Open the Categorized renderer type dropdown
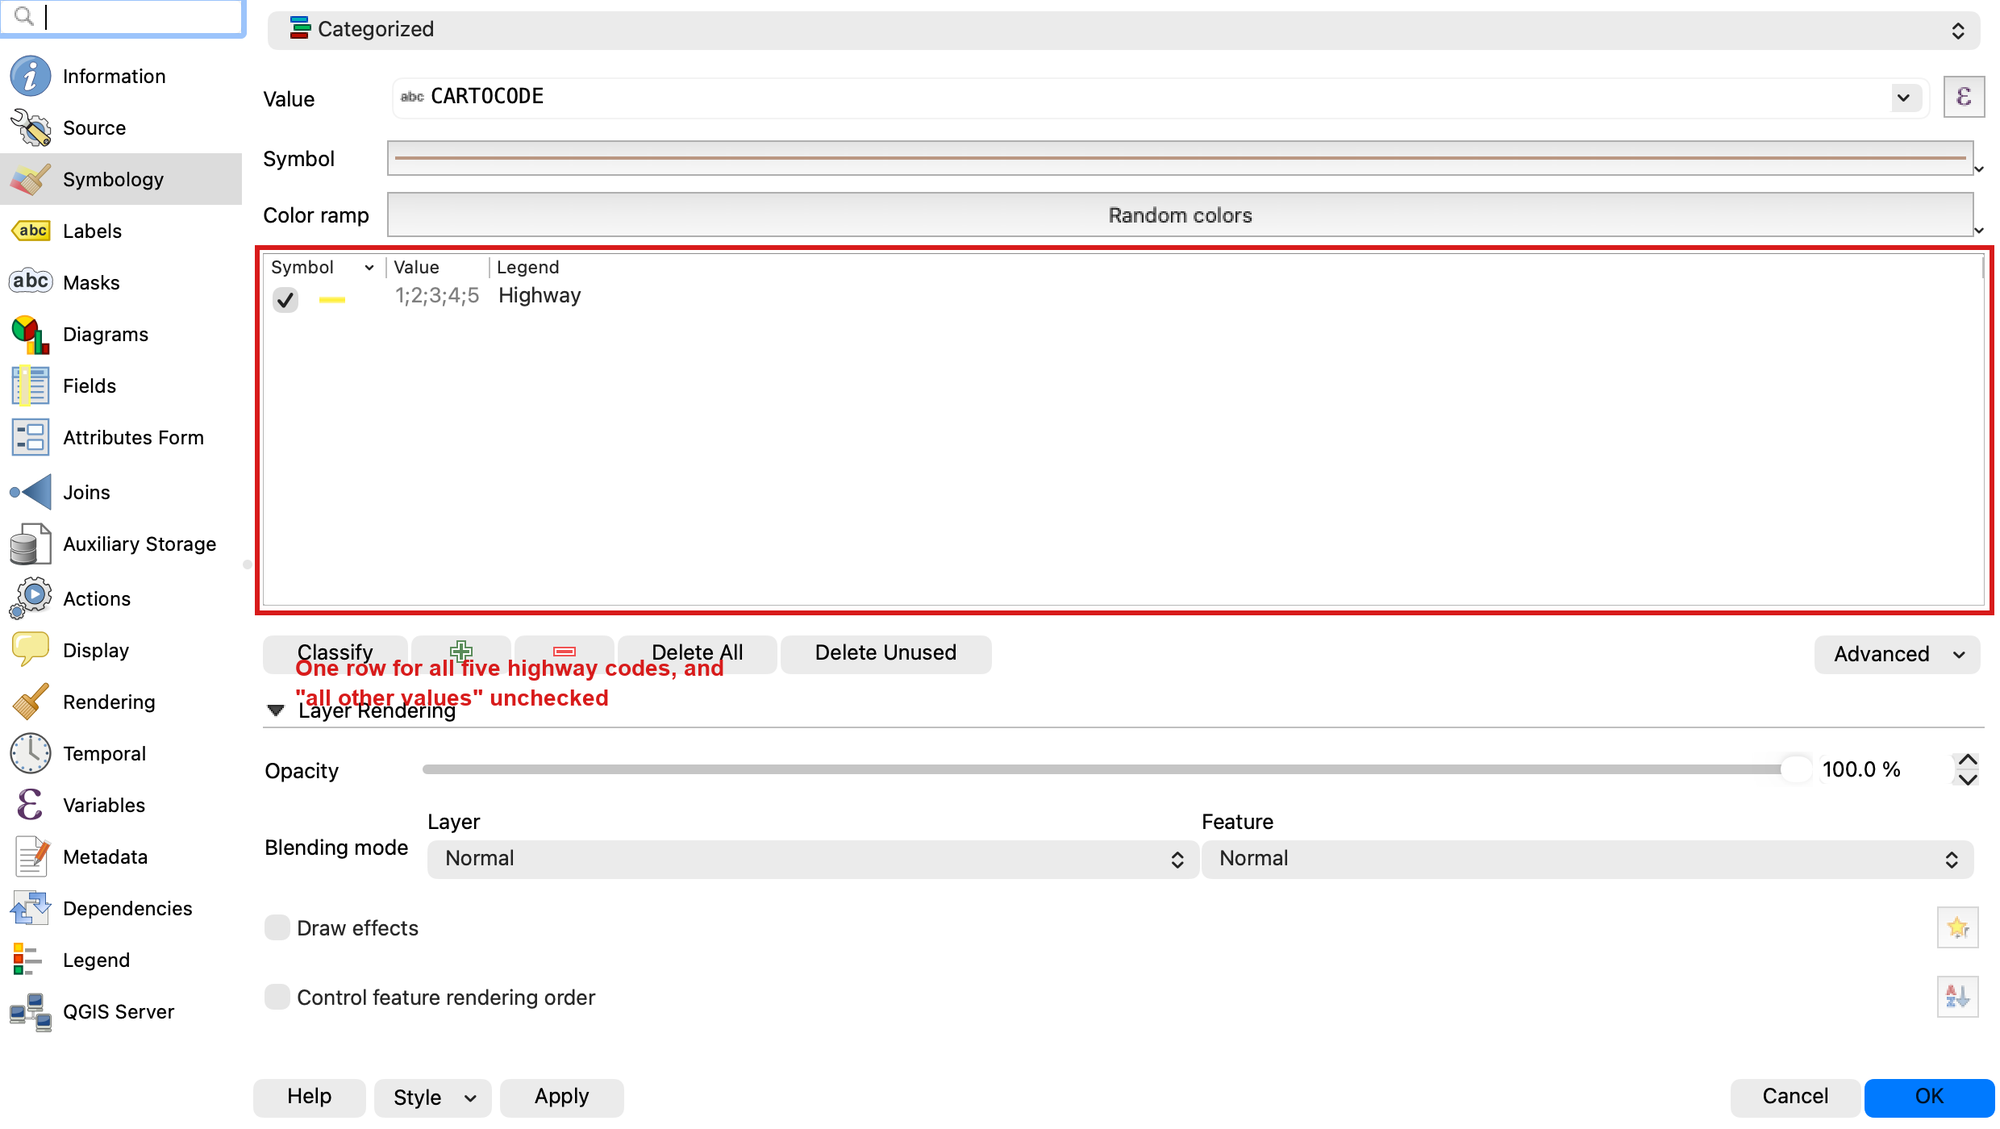The image size is (2000, 1129). pos(1123,30)
